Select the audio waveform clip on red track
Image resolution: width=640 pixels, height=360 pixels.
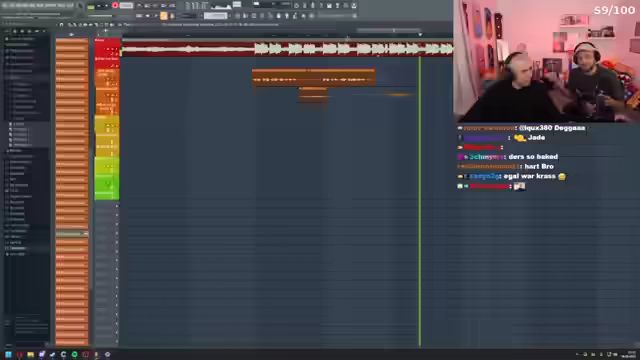[287, 49]
